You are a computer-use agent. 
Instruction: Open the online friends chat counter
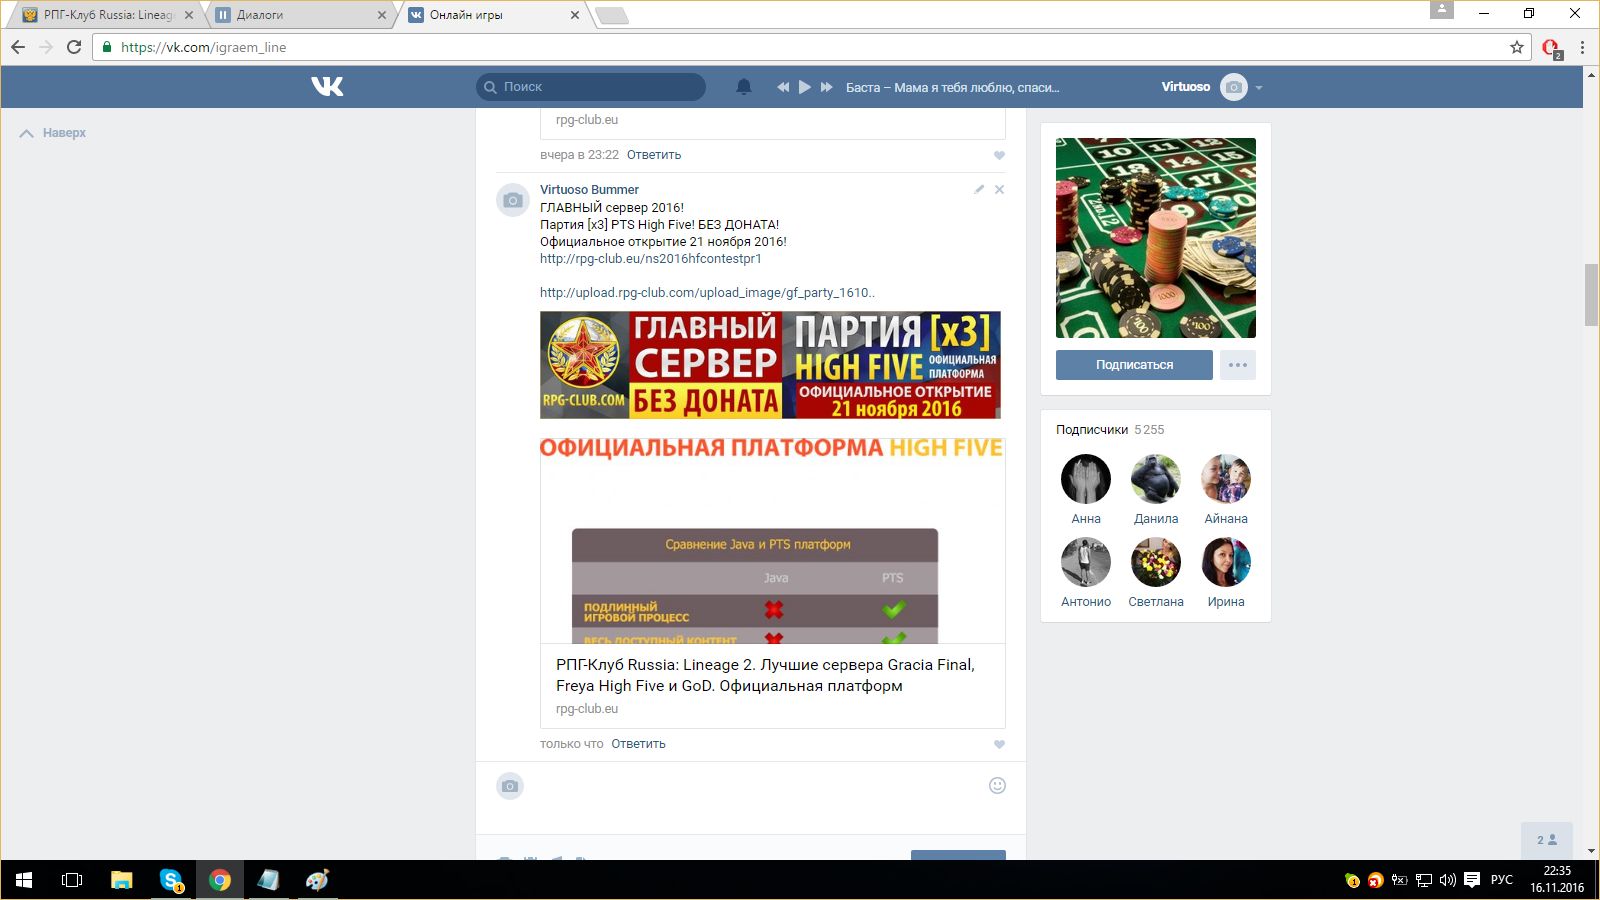tap(1547, 840)
